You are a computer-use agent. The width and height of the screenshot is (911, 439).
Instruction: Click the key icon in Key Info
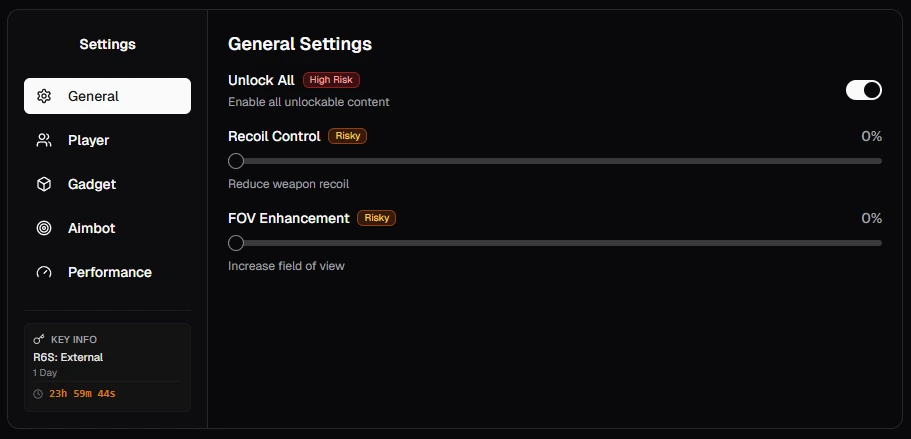[39, 339]
